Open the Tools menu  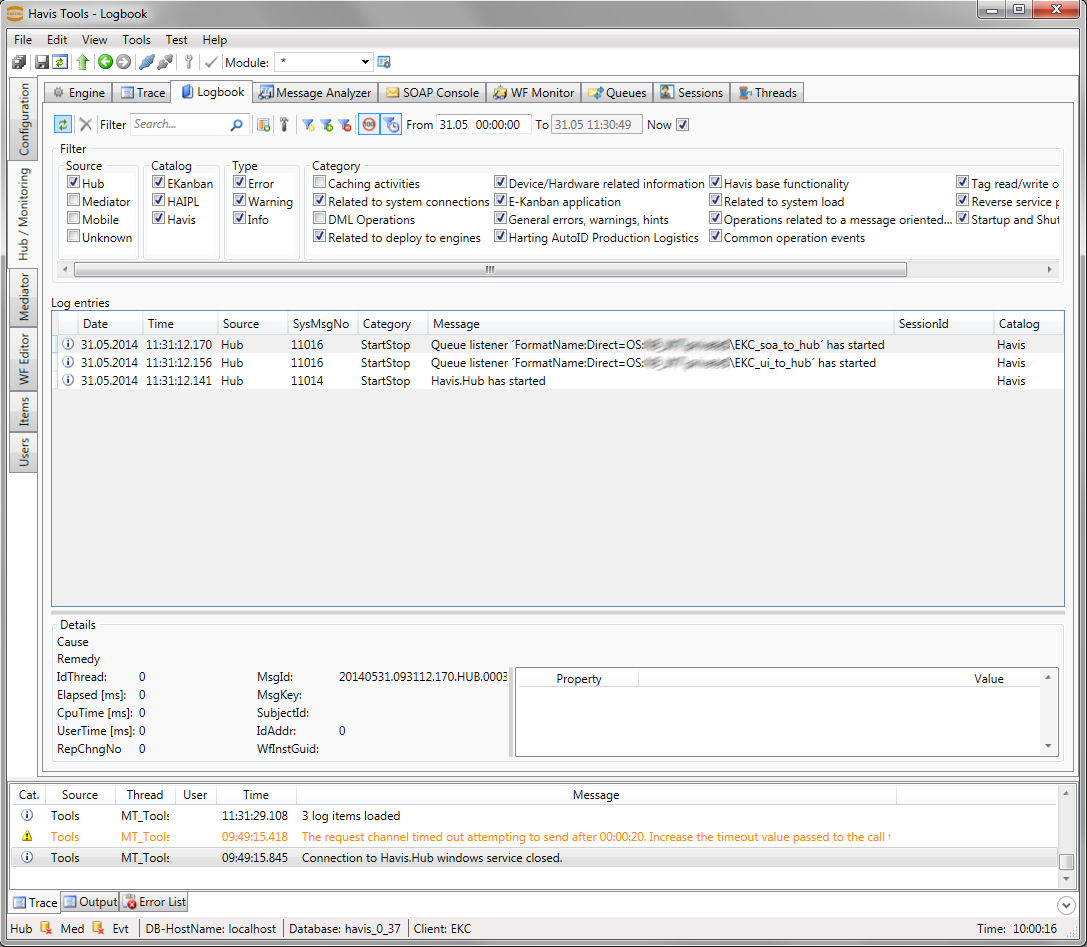pyautogui.click(x=136, y=40)
